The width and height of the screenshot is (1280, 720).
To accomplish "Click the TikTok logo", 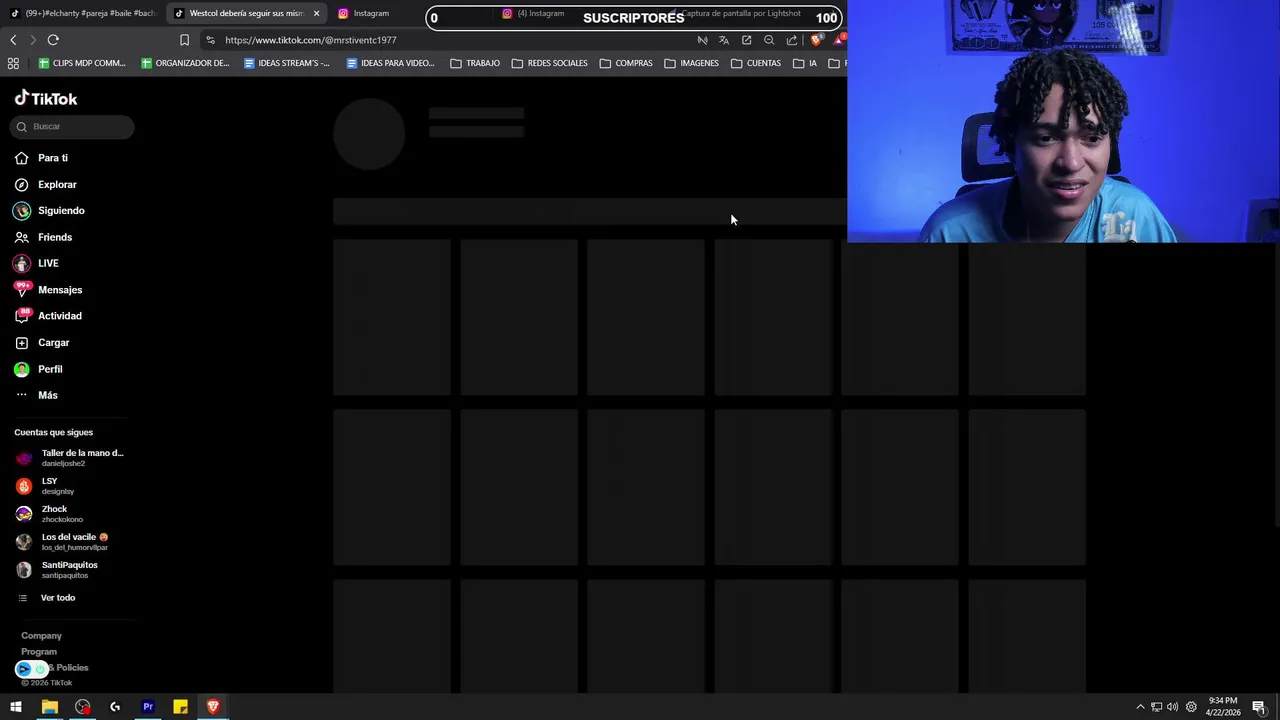I will pos(46,98).
